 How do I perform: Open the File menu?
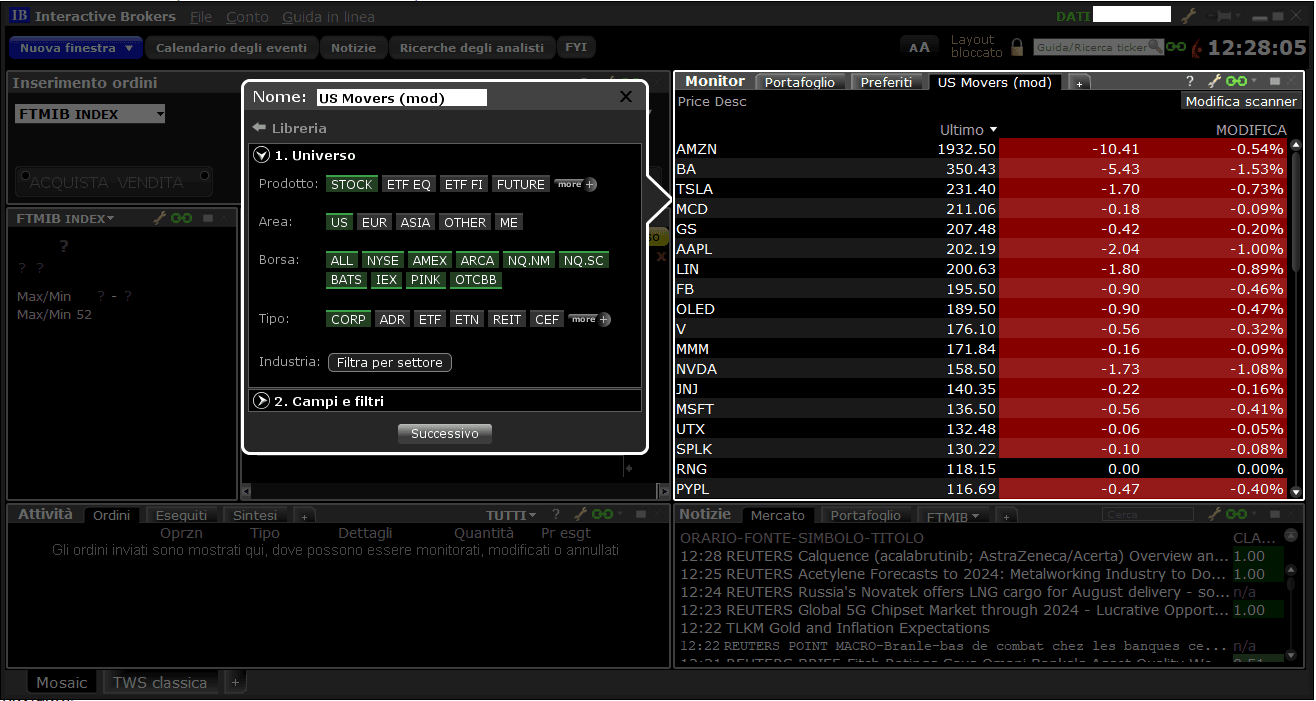(201, 17)
